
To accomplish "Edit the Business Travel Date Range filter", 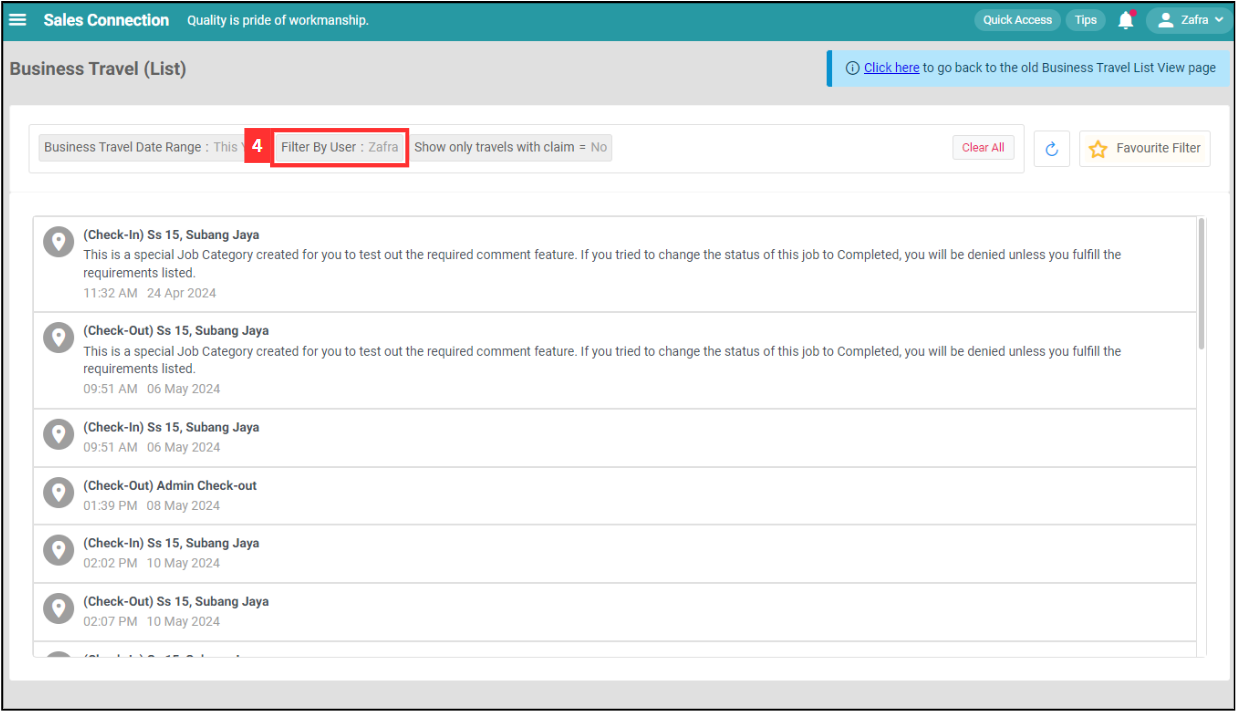I will point(141,147).
